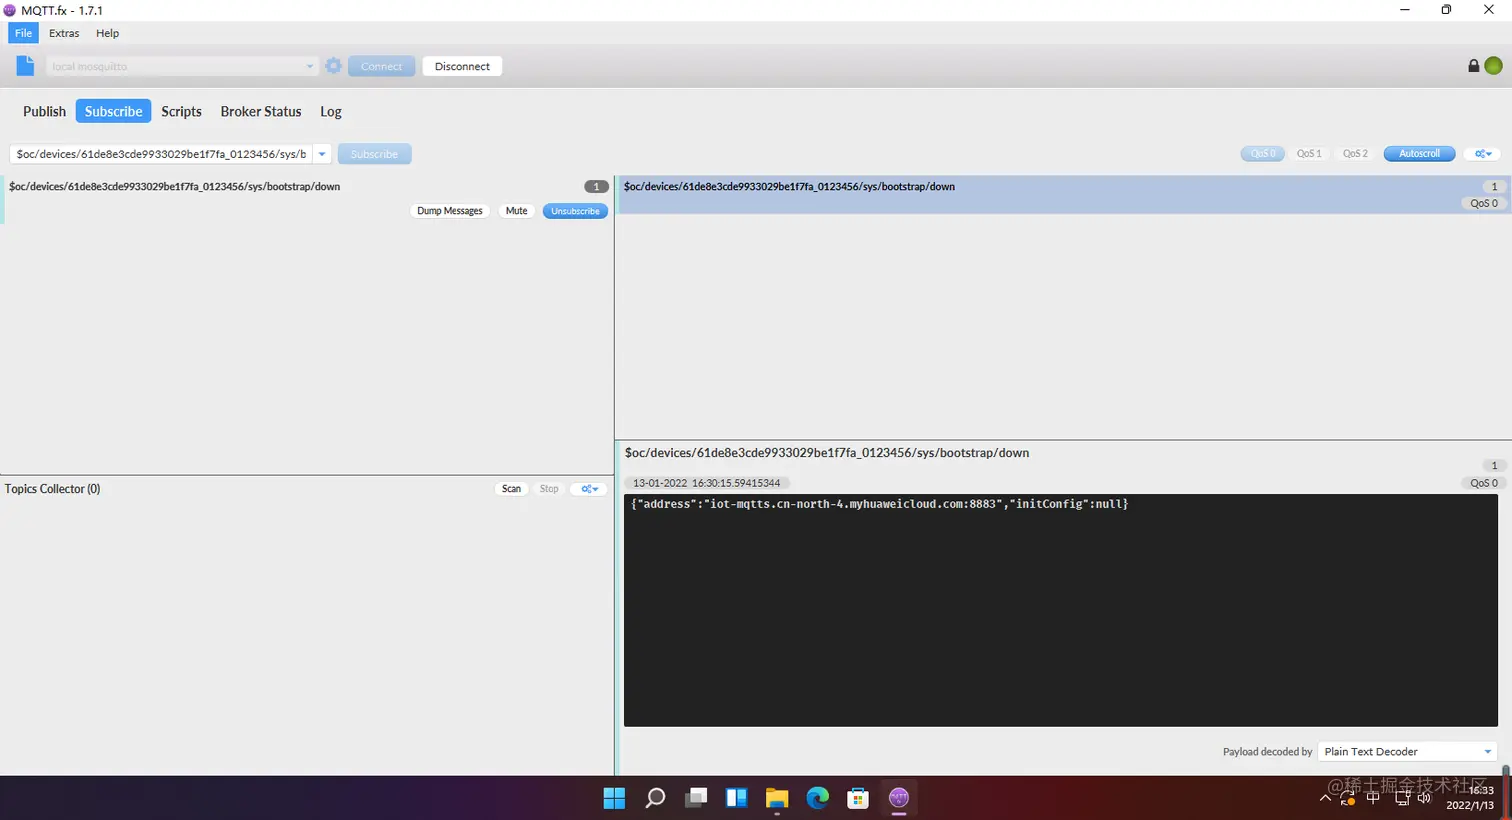Open subscribe options gear menu
This screenshot has width=1512, height=820.
1483,154
